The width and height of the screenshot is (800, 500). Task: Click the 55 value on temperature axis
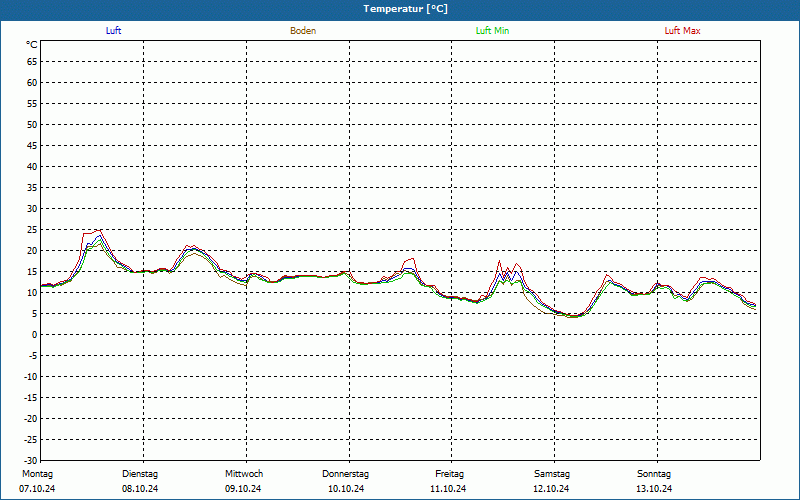point(32,104)
